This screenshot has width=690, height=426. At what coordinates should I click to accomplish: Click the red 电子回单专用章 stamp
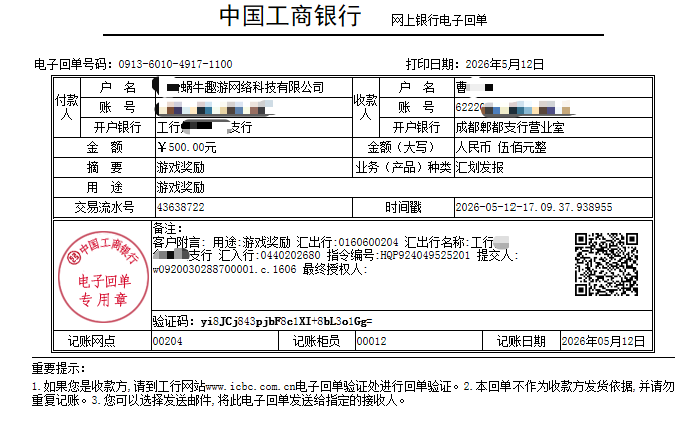pyautogui.click(x=104, y=276)
